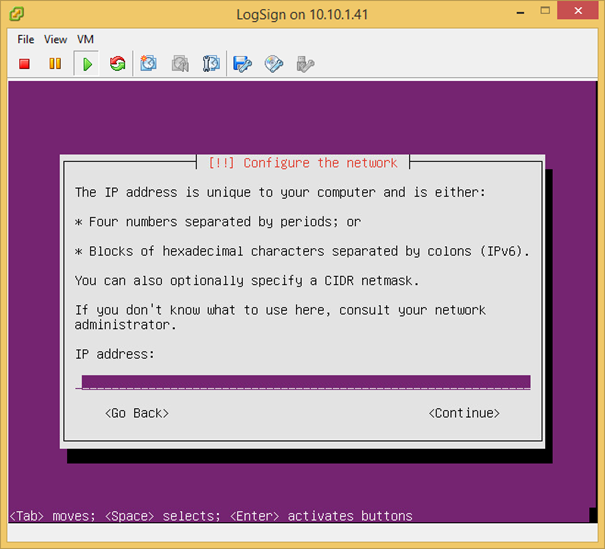Open the File menu
This screenshot has width=605, height=549.
pos(26,39)
